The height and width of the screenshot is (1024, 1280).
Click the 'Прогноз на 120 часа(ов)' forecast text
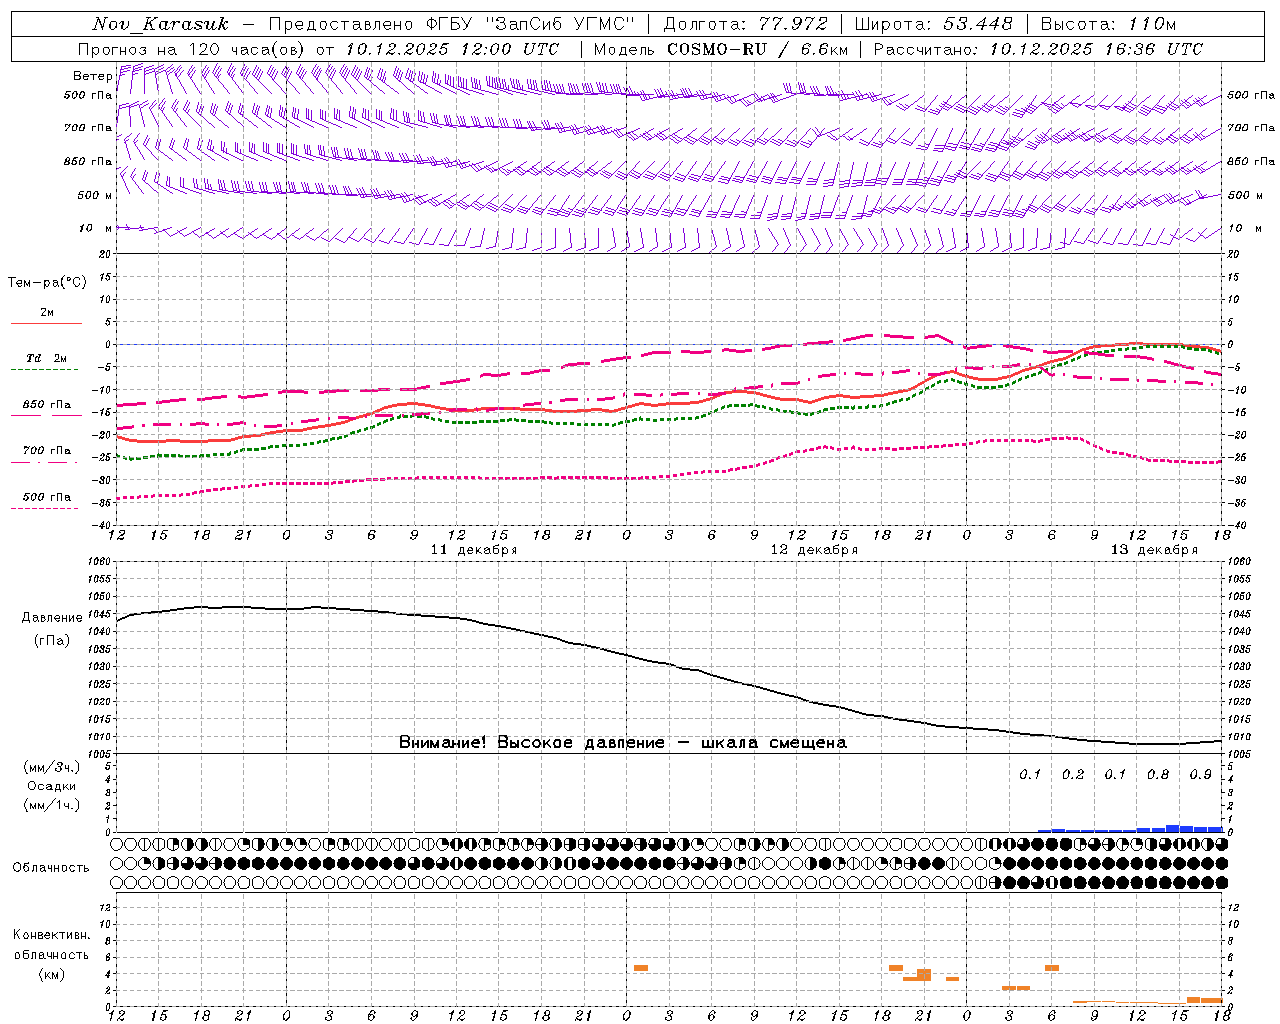192,49
